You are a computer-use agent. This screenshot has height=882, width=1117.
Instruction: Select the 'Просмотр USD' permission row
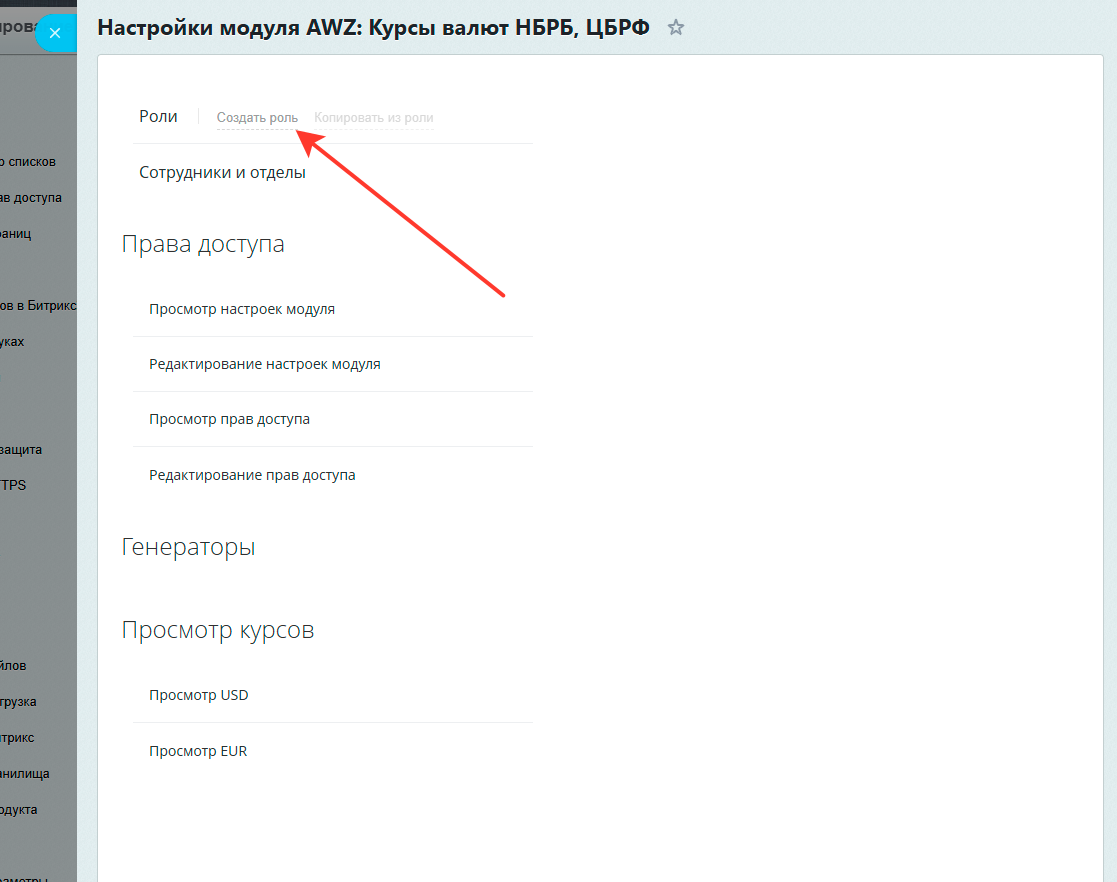click(198, 695)
